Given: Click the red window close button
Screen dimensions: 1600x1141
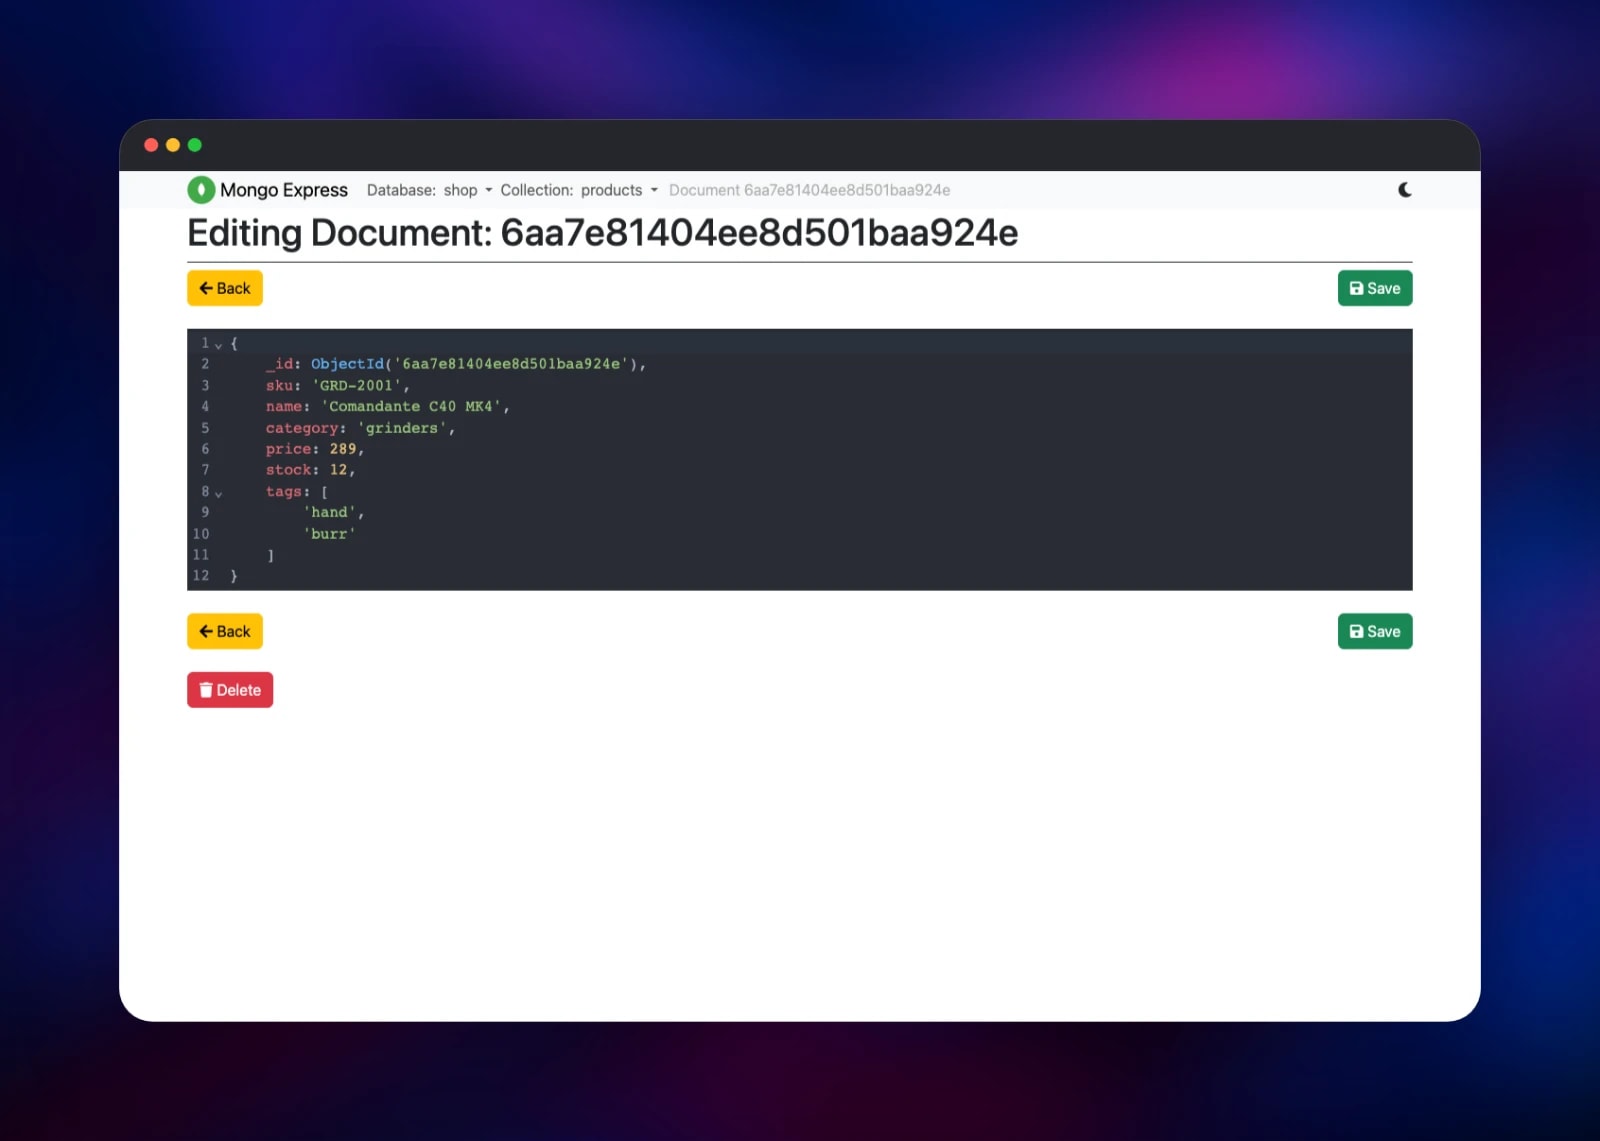Looking at the screenshot, I should click(151, 145).
